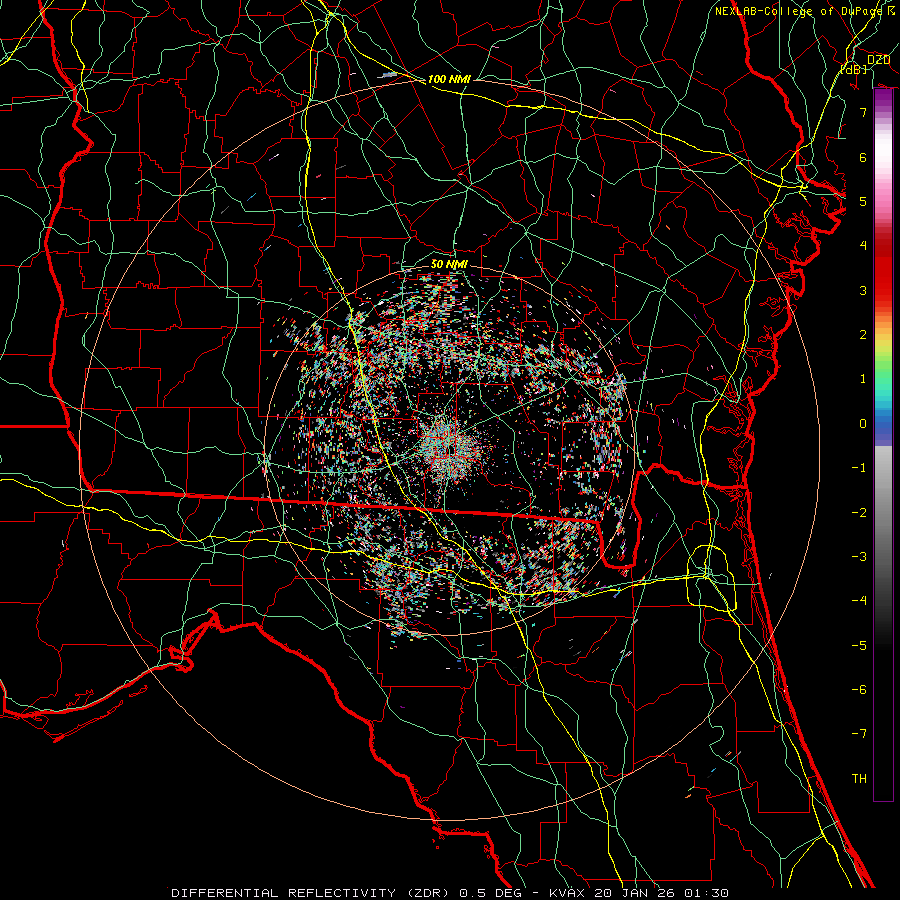
Task: Click the "50 NMI" range ring label
Action: [x=449, y=264]
